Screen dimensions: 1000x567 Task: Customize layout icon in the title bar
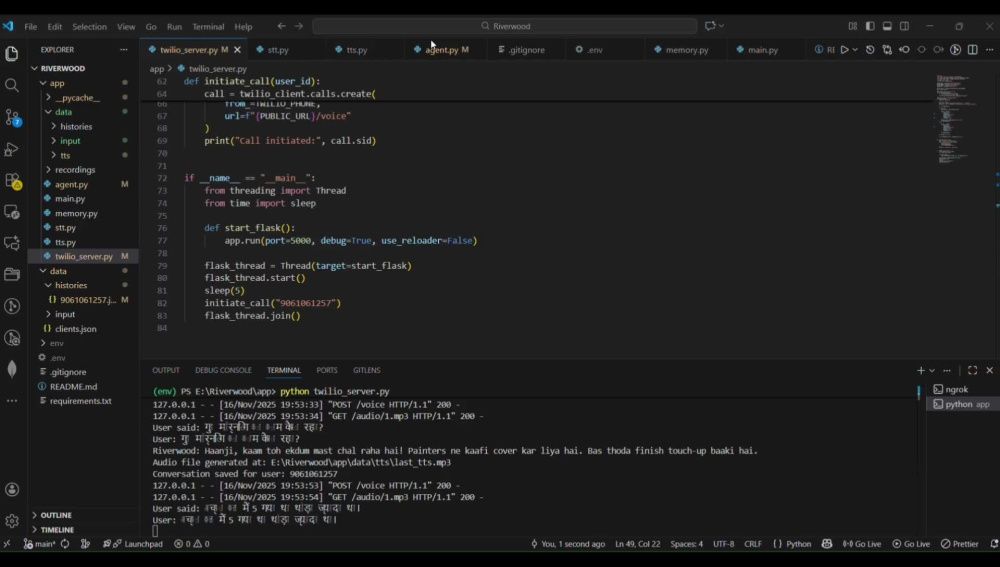click(x=853, y=26)
